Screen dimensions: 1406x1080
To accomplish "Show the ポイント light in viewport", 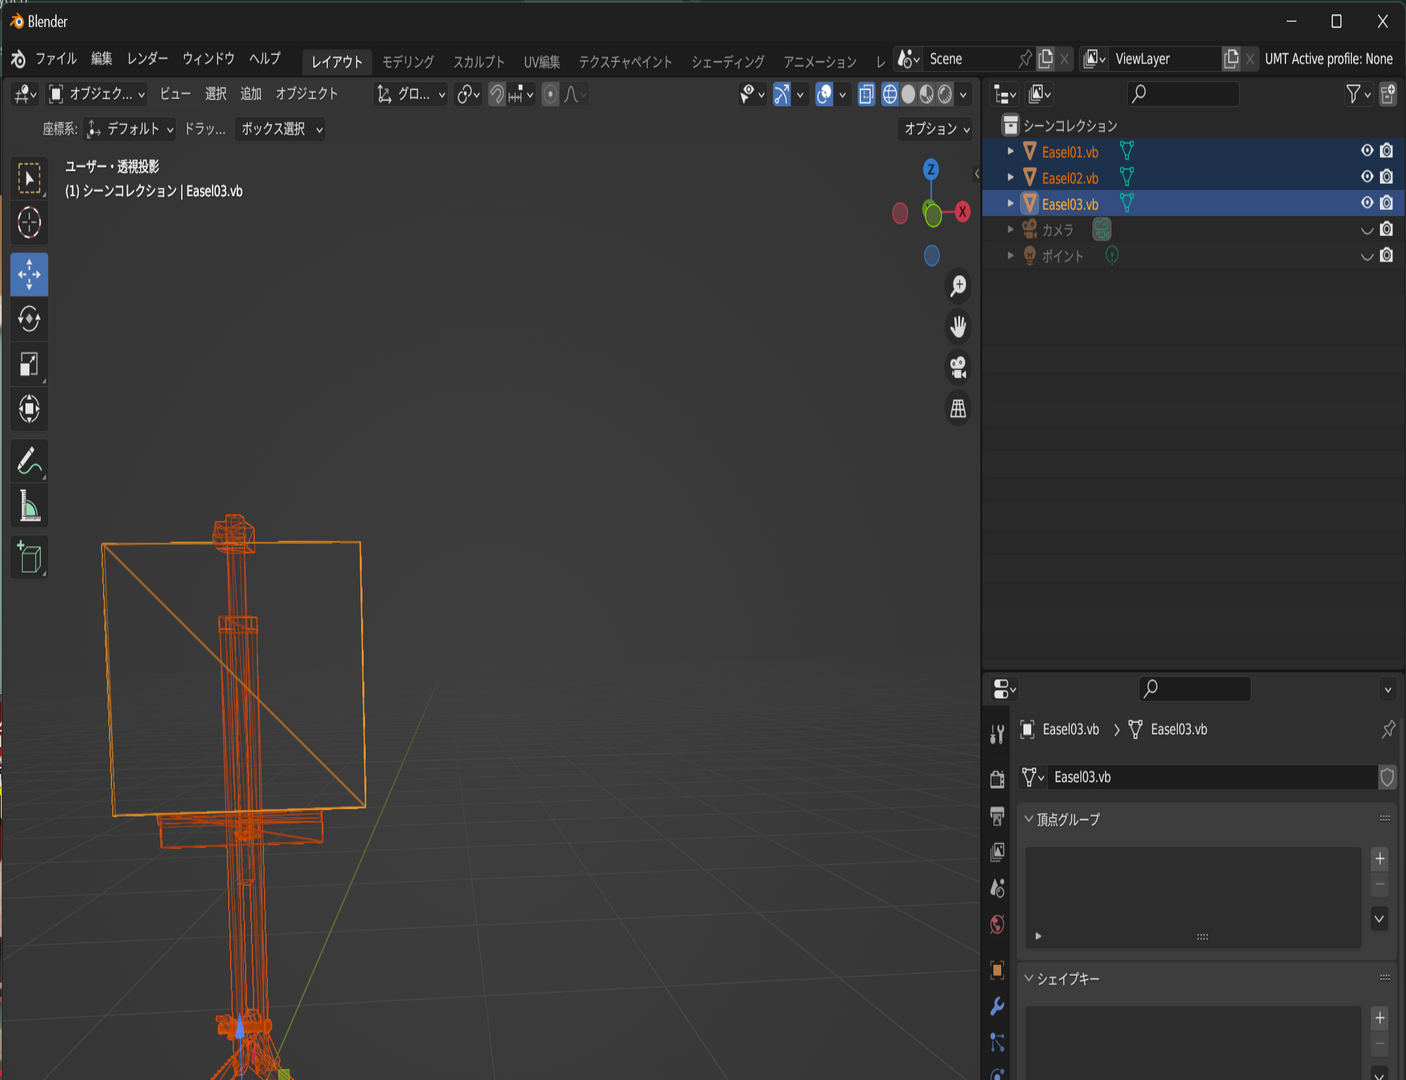I will point(1367,256).
